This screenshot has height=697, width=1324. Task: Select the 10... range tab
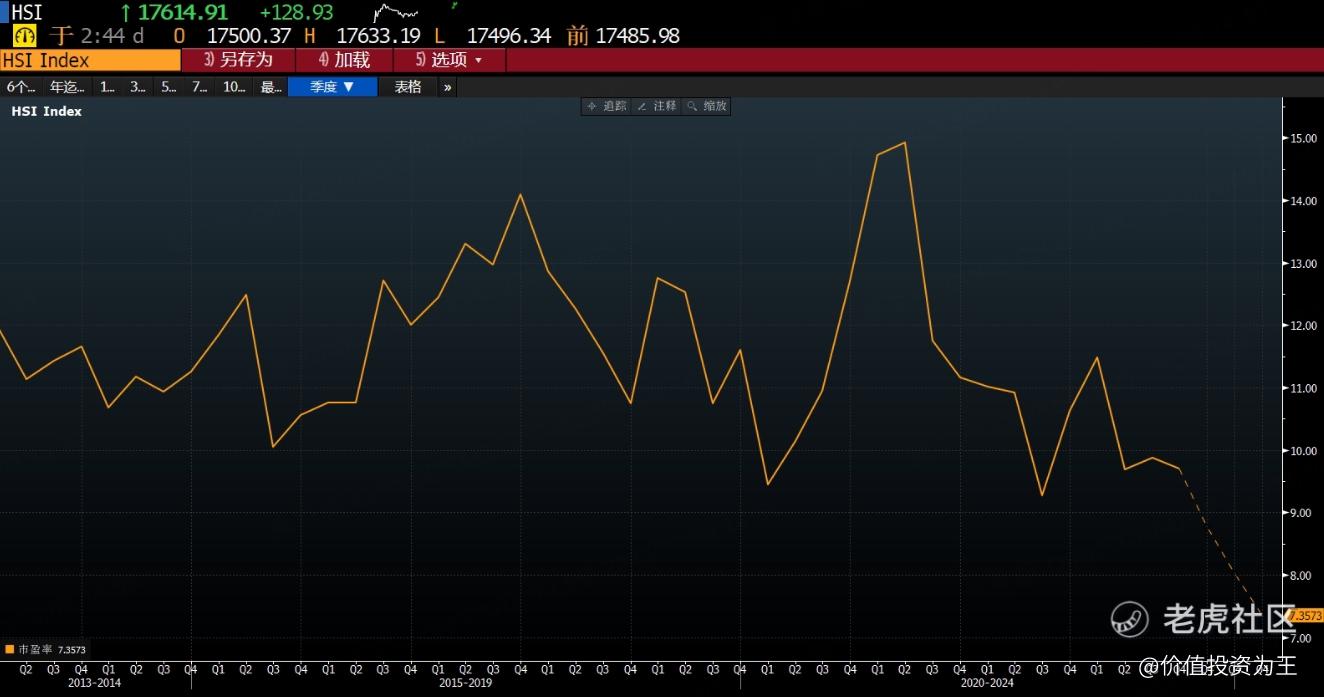tap(234, 87)
